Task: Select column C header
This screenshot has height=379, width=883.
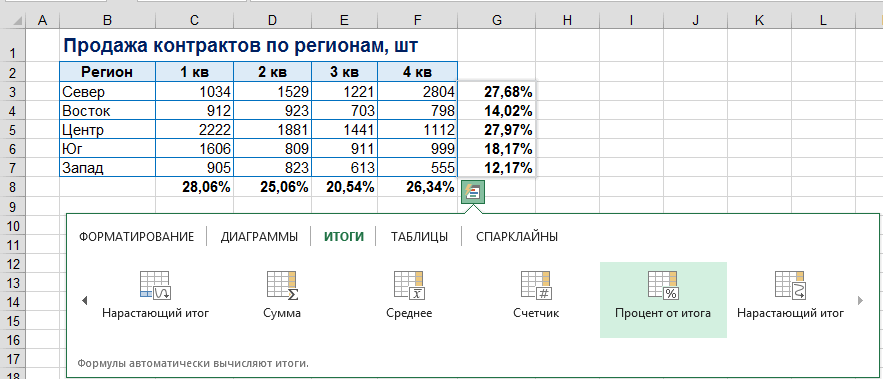Action: click(x=194, y=20)
